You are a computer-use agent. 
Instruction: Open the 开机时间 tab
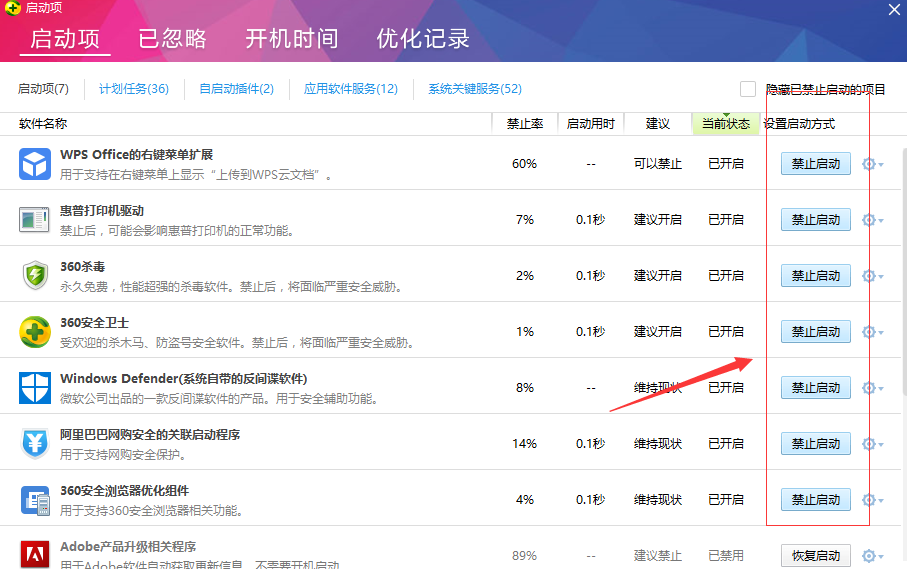click(x=292, y=39)
